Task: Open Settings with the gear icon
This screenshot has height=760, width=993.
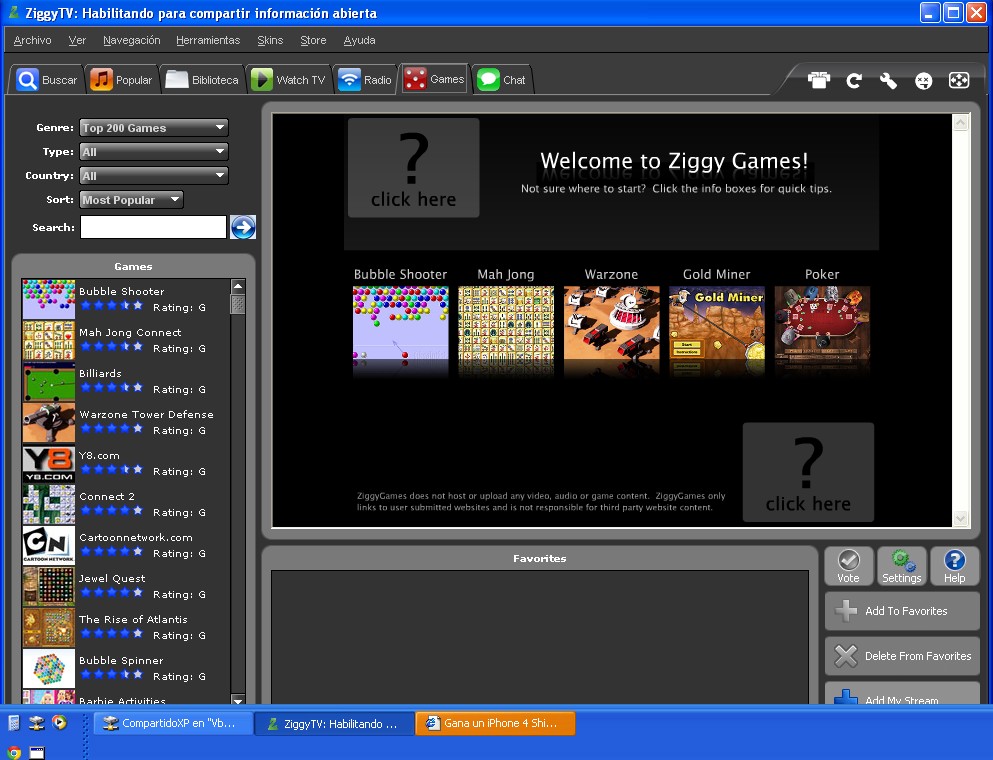Action: (902, 566)
